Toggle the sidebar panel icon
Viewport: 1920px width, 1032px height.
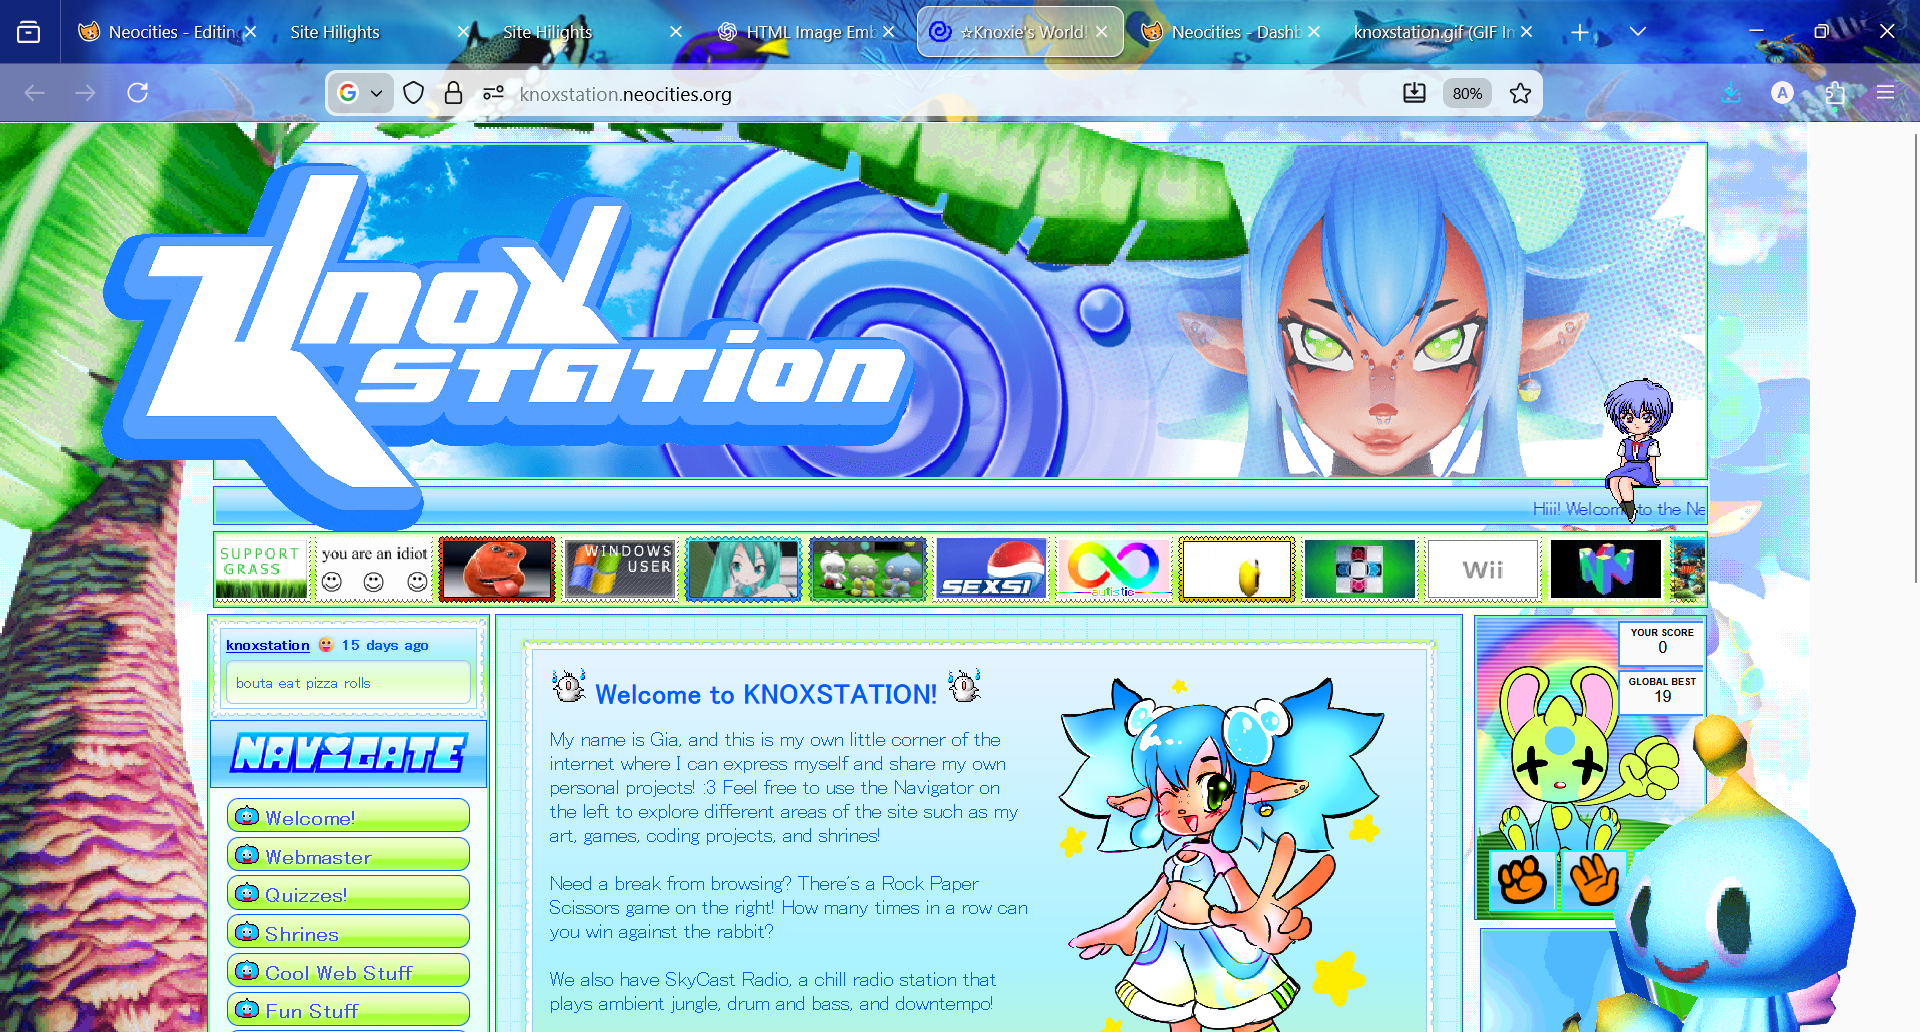(29, 31)
